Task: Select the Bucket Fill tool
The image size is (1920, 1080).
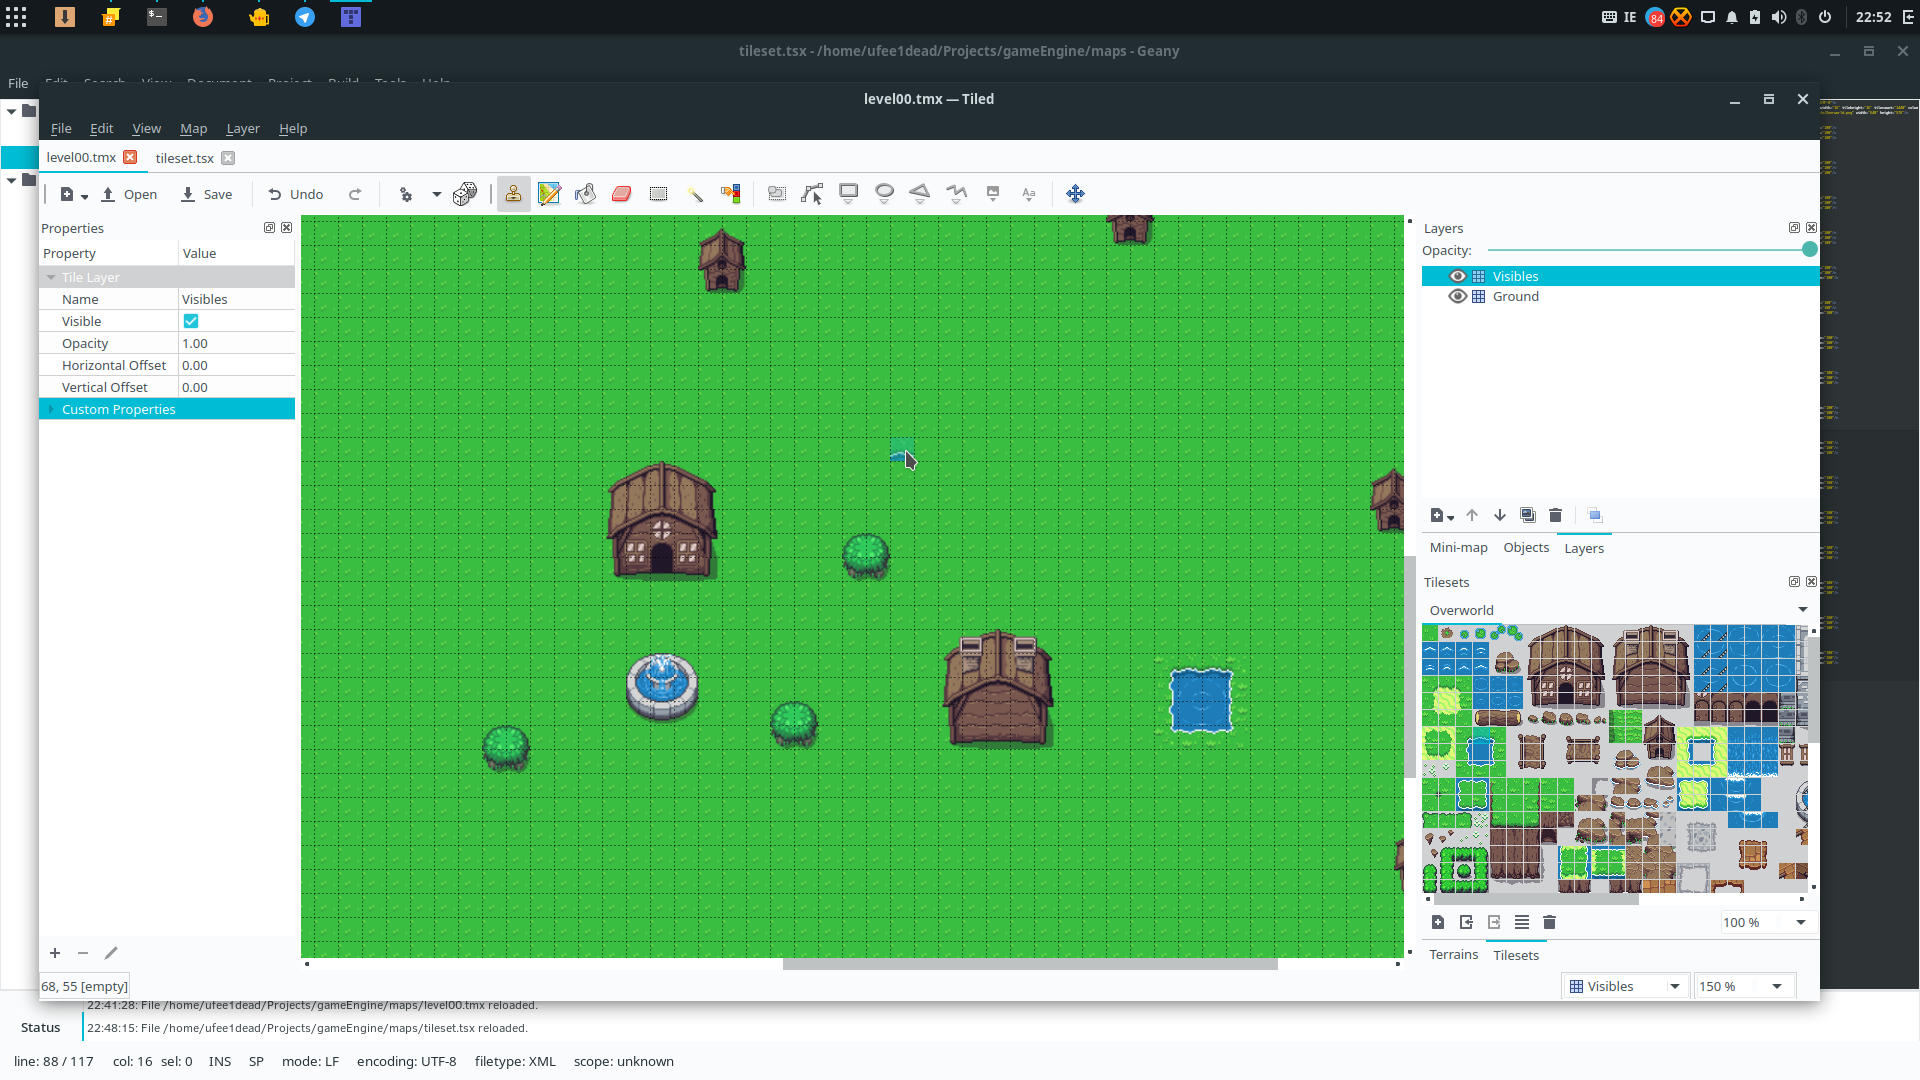Action: [x=585, y=194]
